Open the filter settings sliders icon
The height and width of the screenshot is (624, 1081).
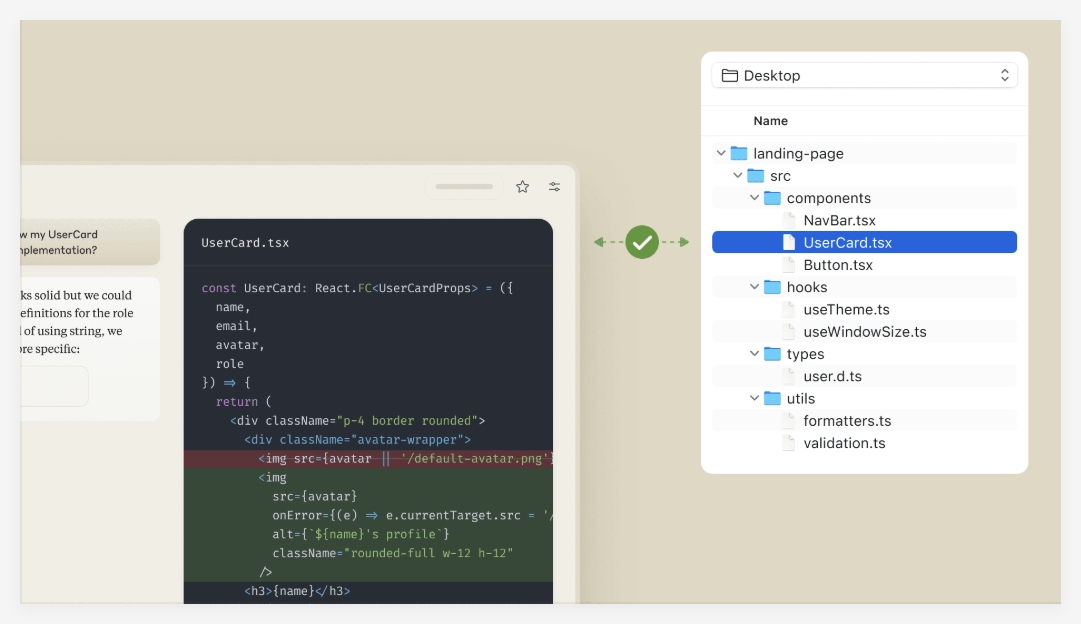pos(553,186)
